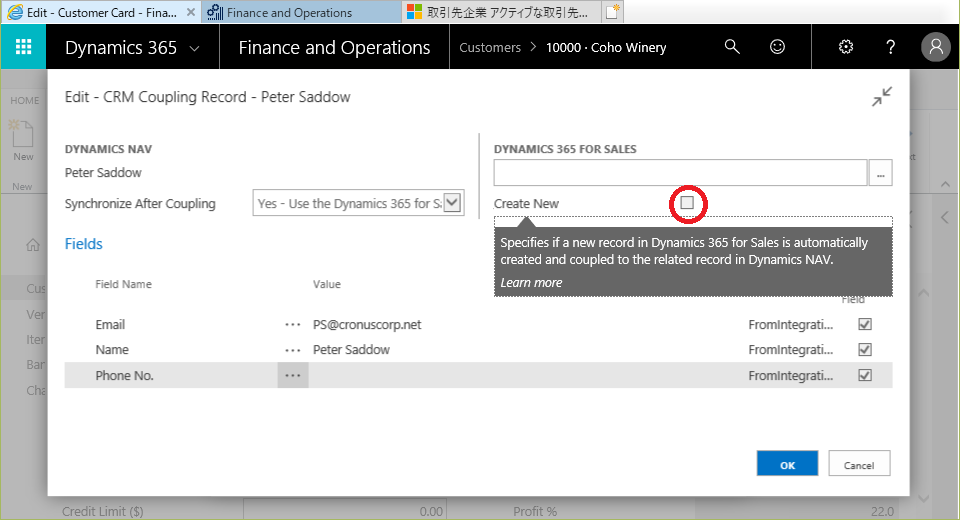Select the Peter Saddow value in Name row

[x=351, y=350]
